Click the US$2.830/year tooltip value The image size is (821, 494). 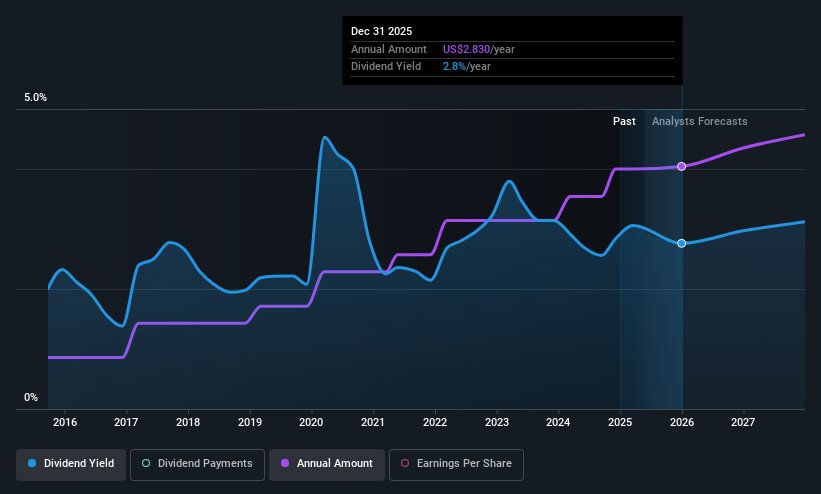479,49
